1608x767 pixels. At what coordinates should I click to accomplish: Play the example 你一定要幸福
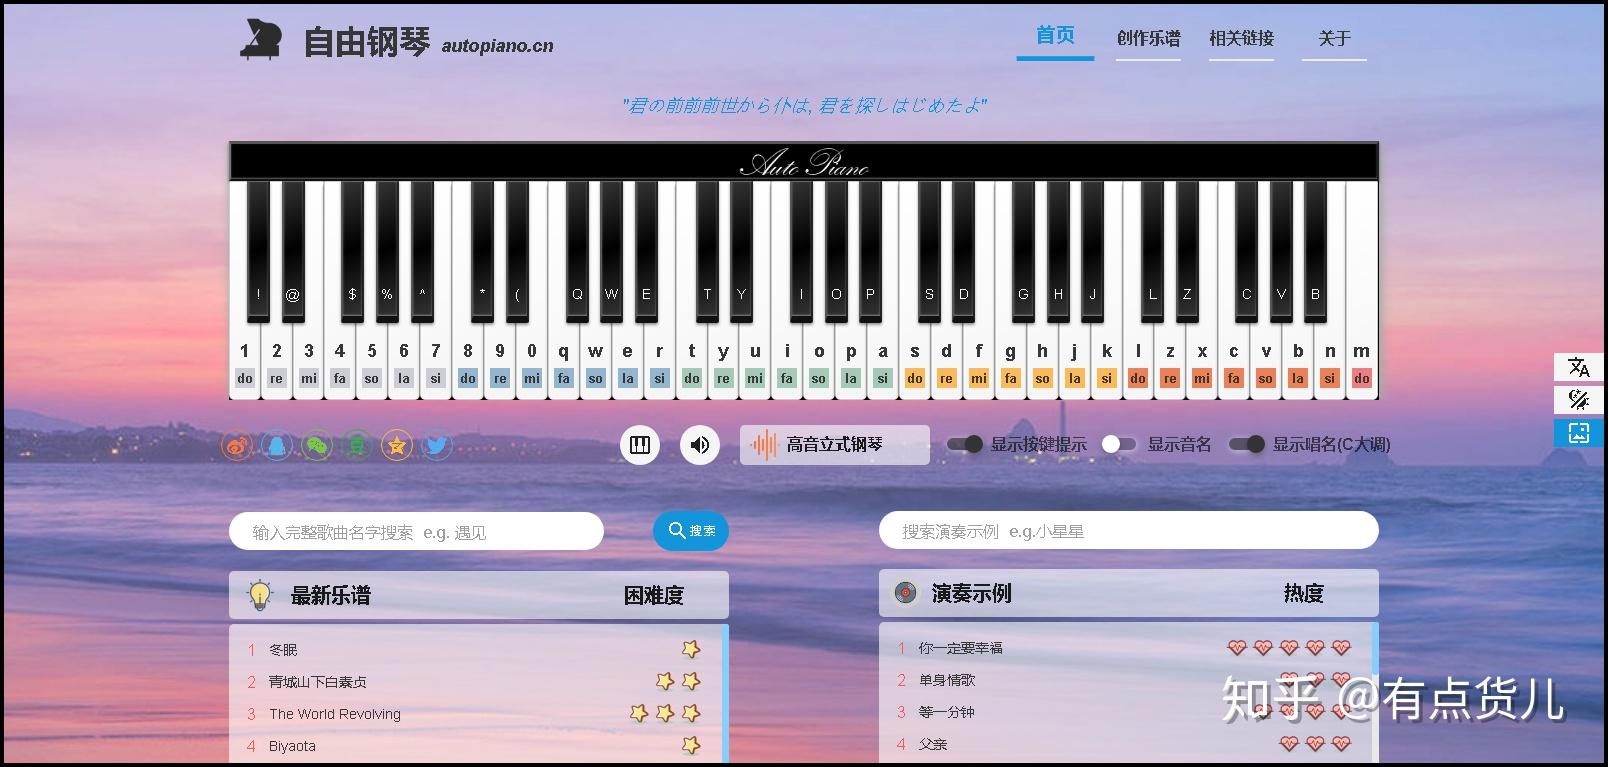[960, 648]
